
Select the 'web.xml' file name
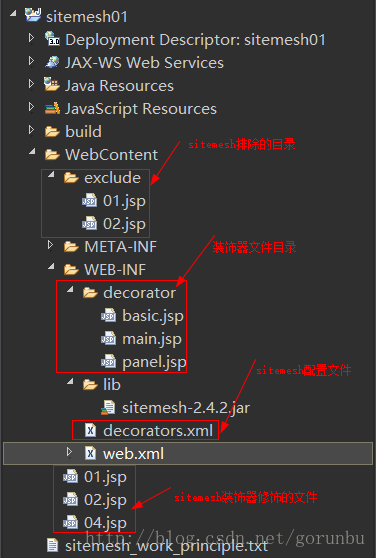point(133,454)
